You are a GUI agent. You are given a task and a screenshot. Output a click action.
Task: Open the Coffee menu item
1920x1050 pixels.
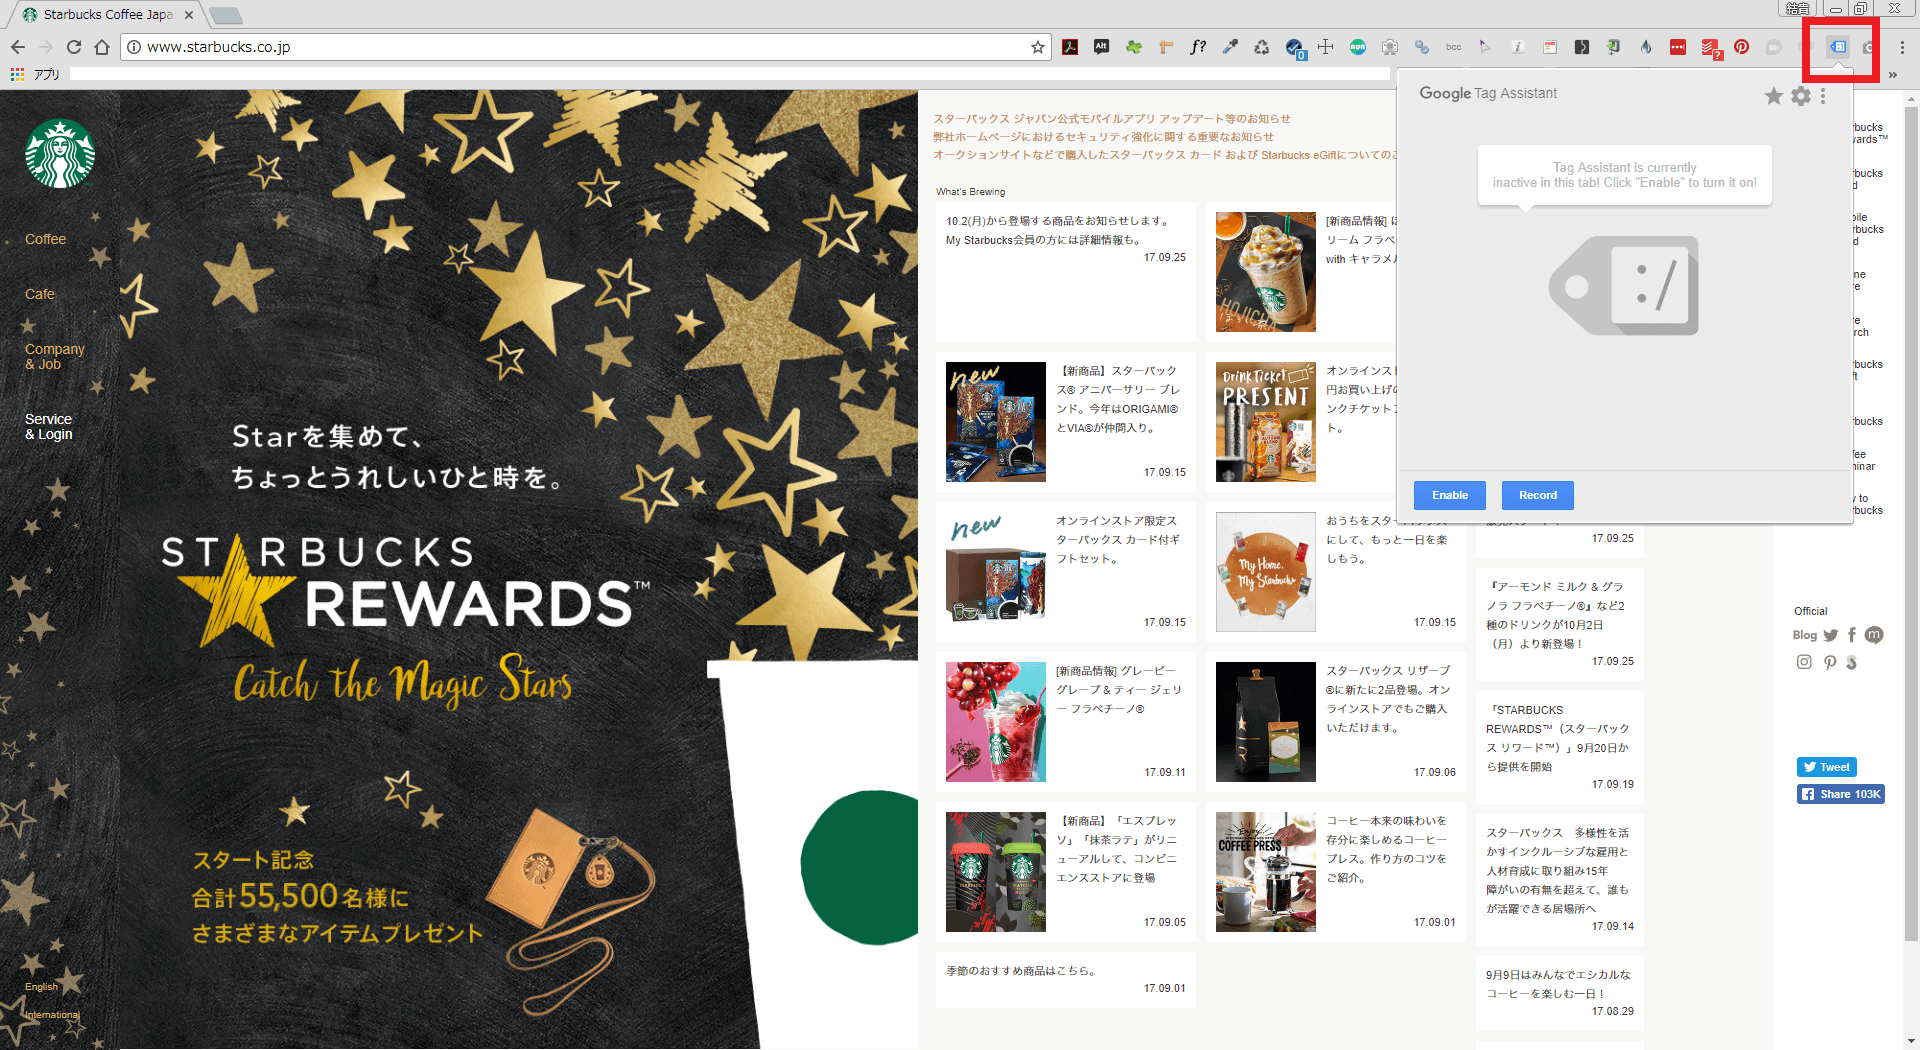(x=46, y=239)
